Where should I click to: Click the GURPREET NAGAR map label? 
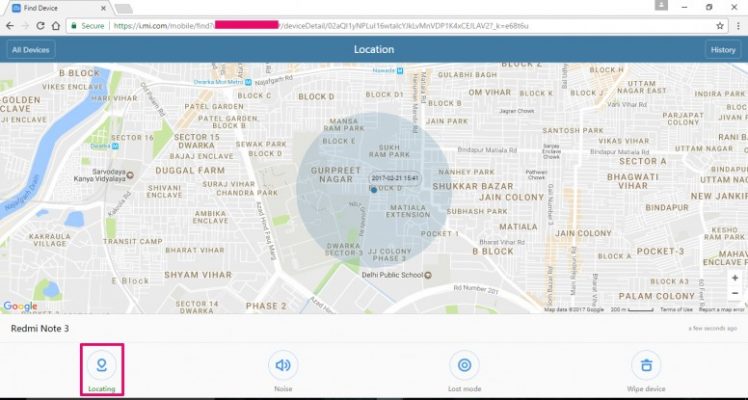335,175
